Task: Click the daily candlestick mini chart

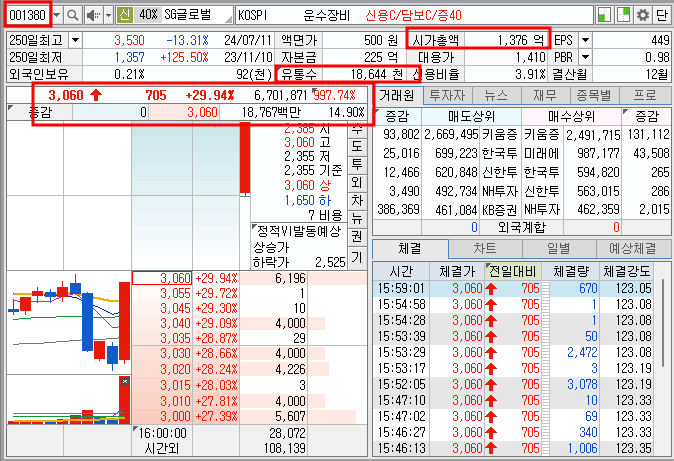Action: point(69,323)
